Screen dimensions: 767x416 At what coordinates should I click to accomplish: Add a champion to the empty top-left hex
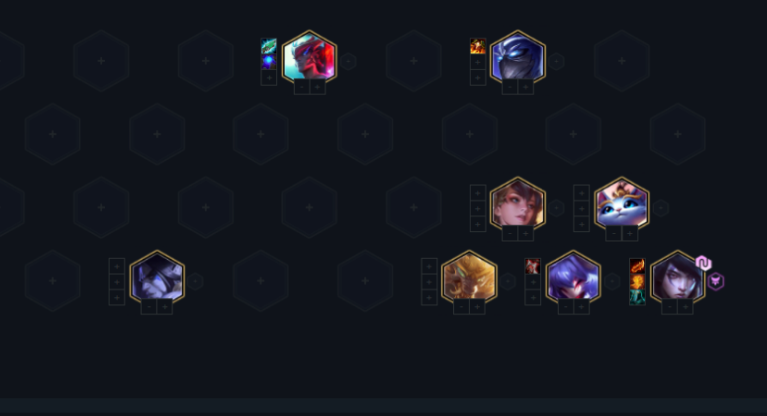coord(101,61)
